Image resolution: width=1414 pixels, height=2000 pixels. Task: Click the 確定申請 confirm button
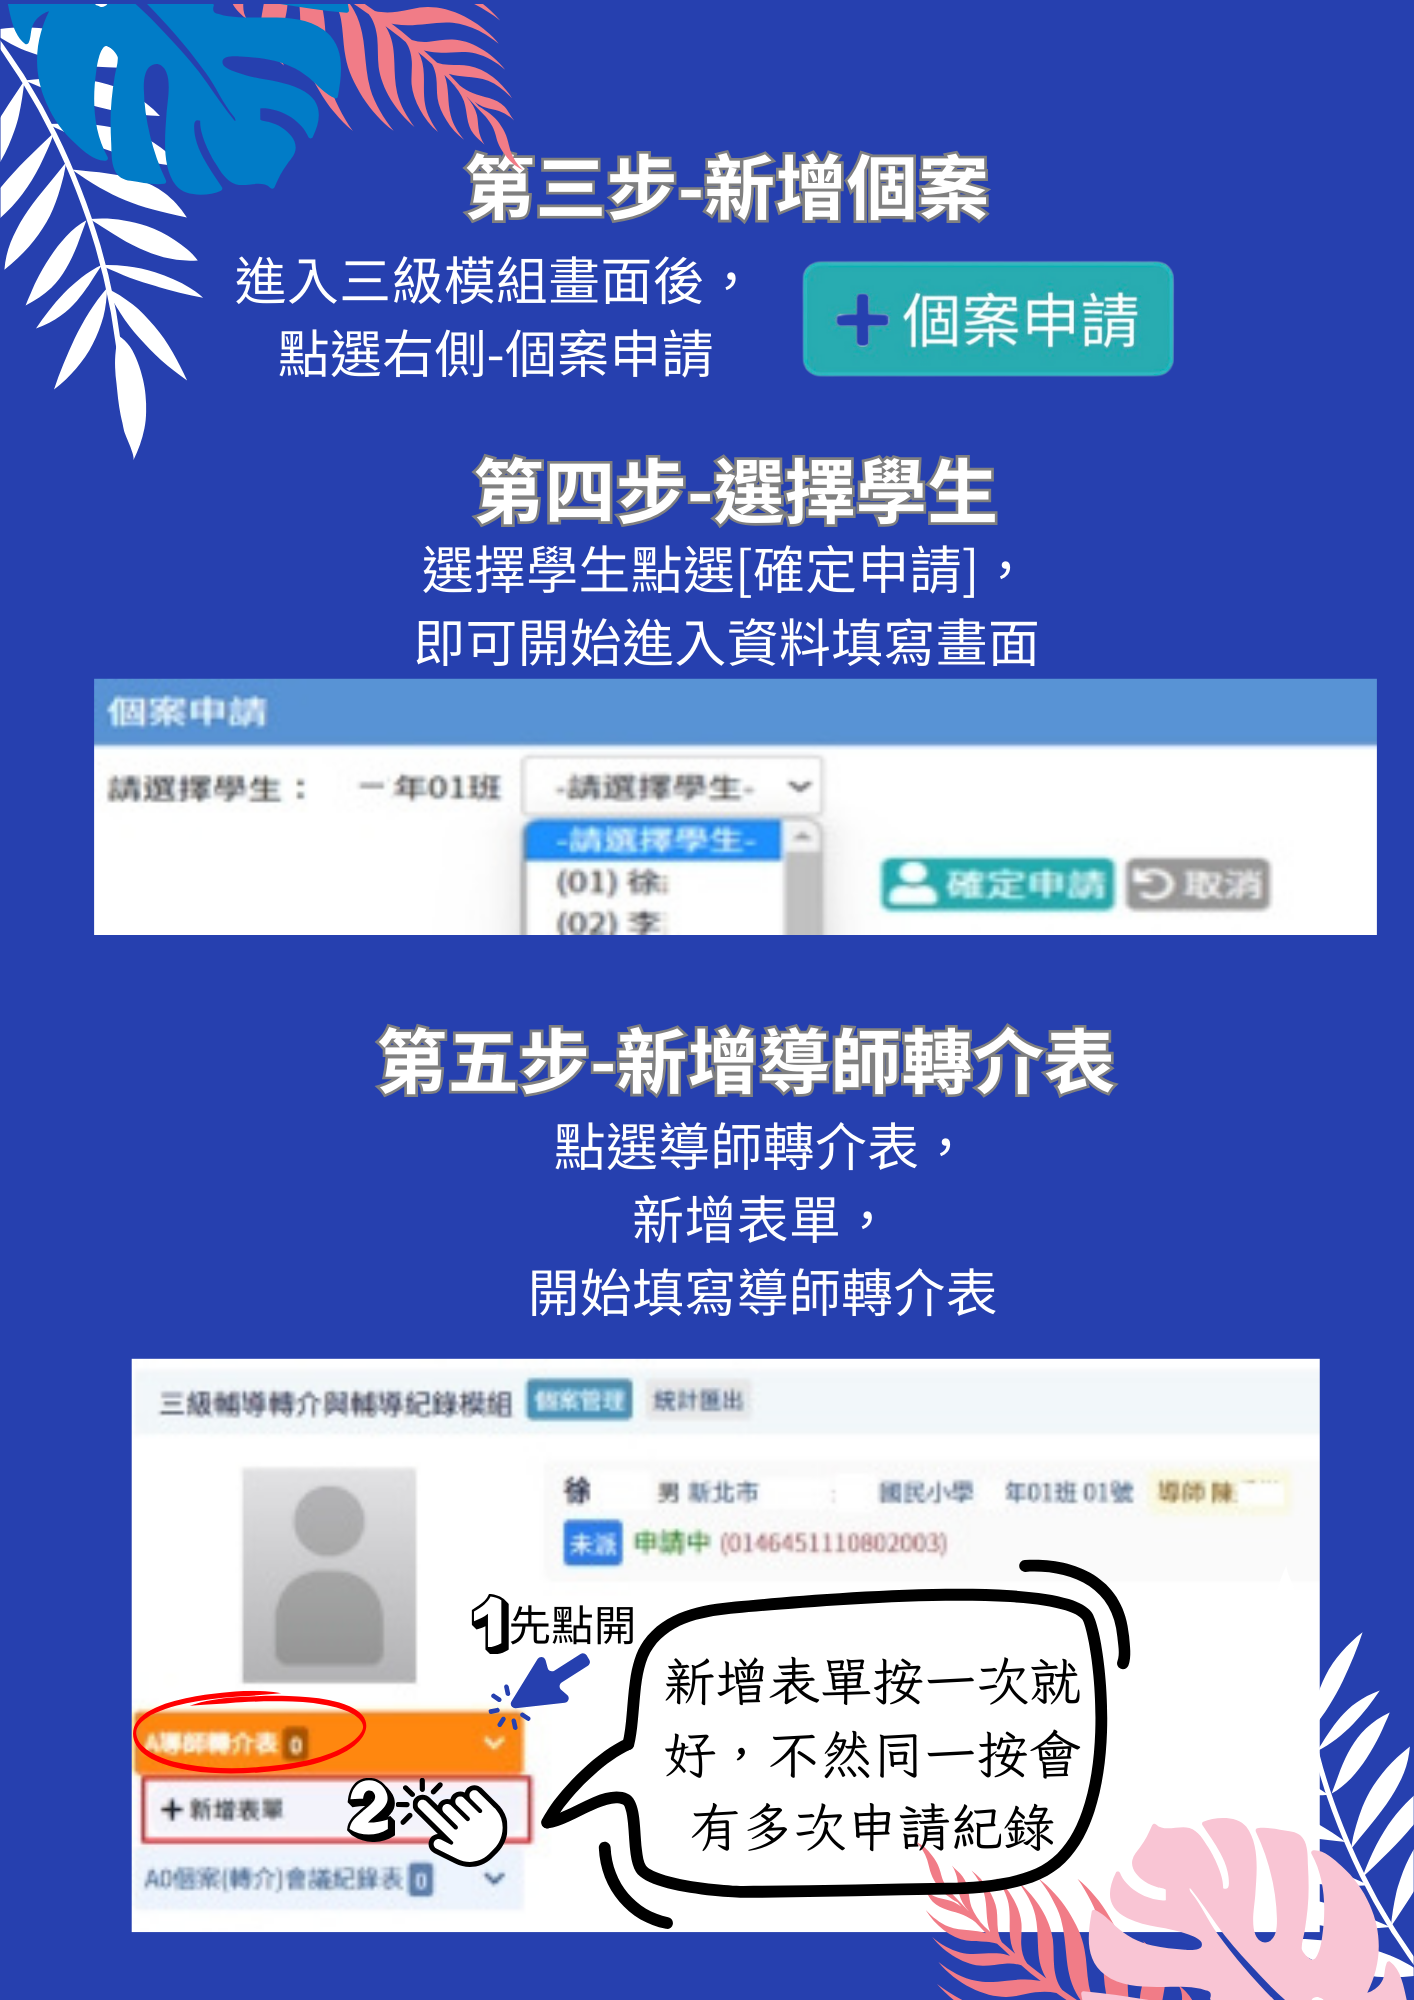(x=997, y=884)
